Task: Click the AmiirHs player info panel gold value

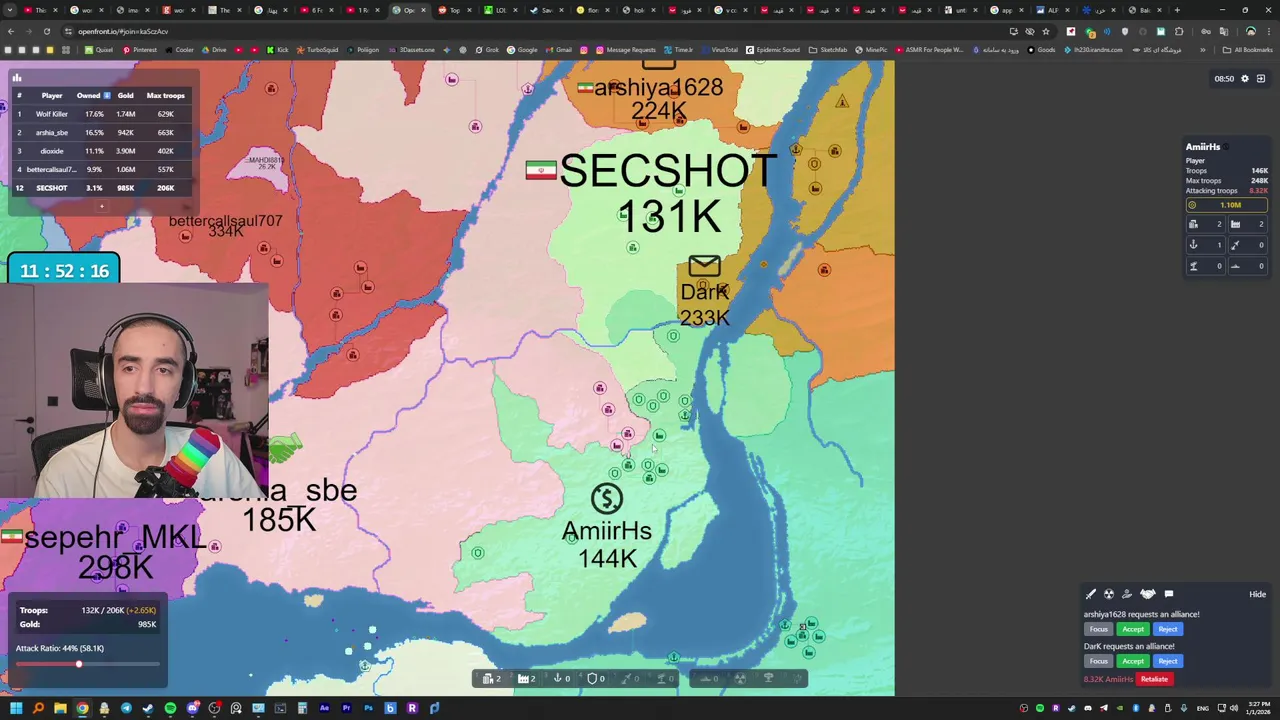Action: click(x=1227, y=205)
